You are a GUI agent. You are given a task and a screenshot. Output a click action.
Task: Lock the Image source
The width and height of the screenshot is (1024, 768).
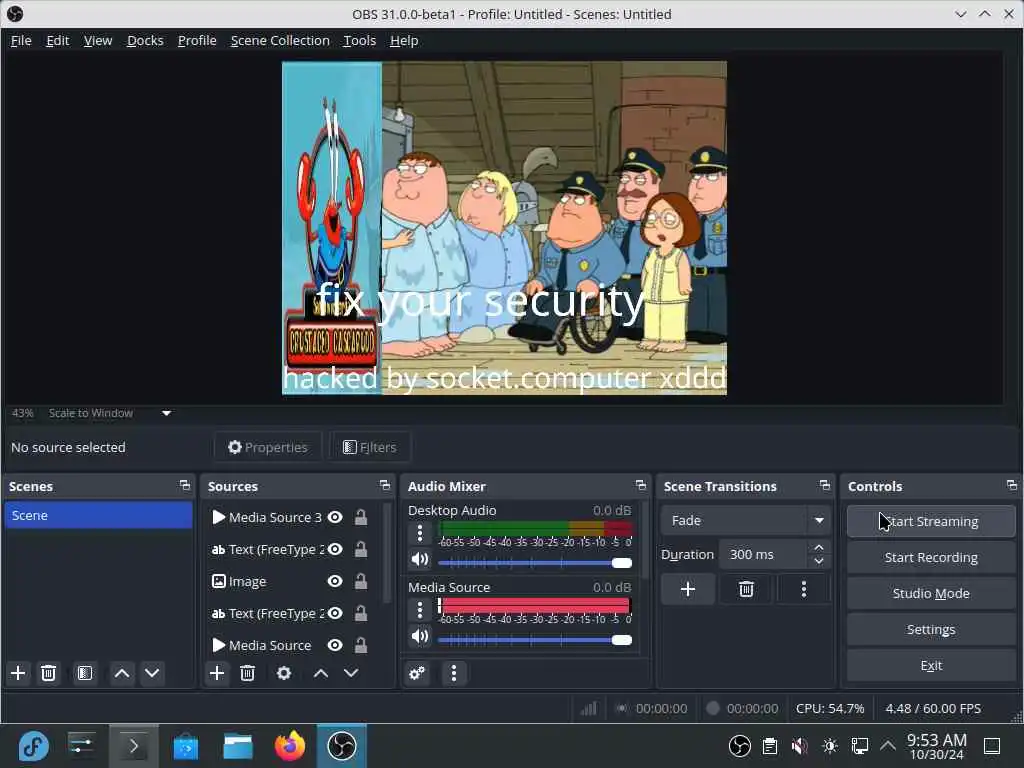pos(360,581)
